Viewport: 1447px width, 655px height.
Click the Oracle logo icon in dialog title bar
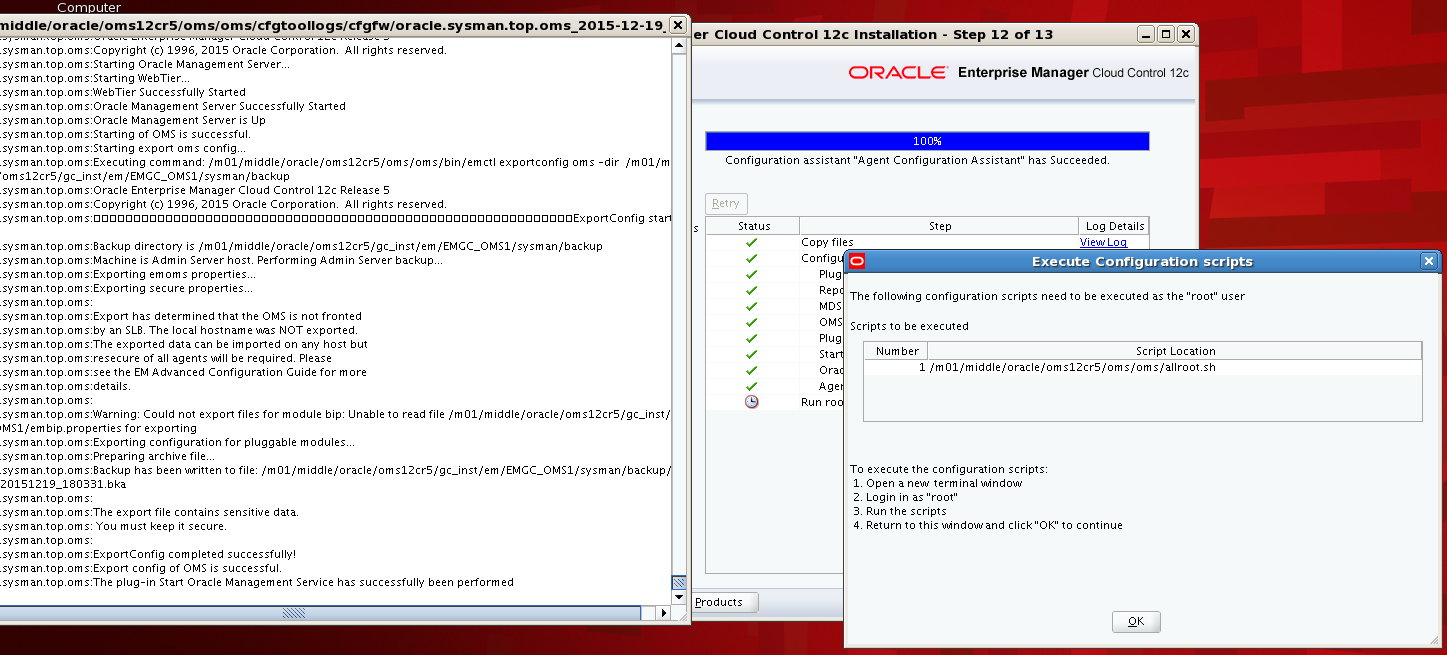(x=857, y=261)
